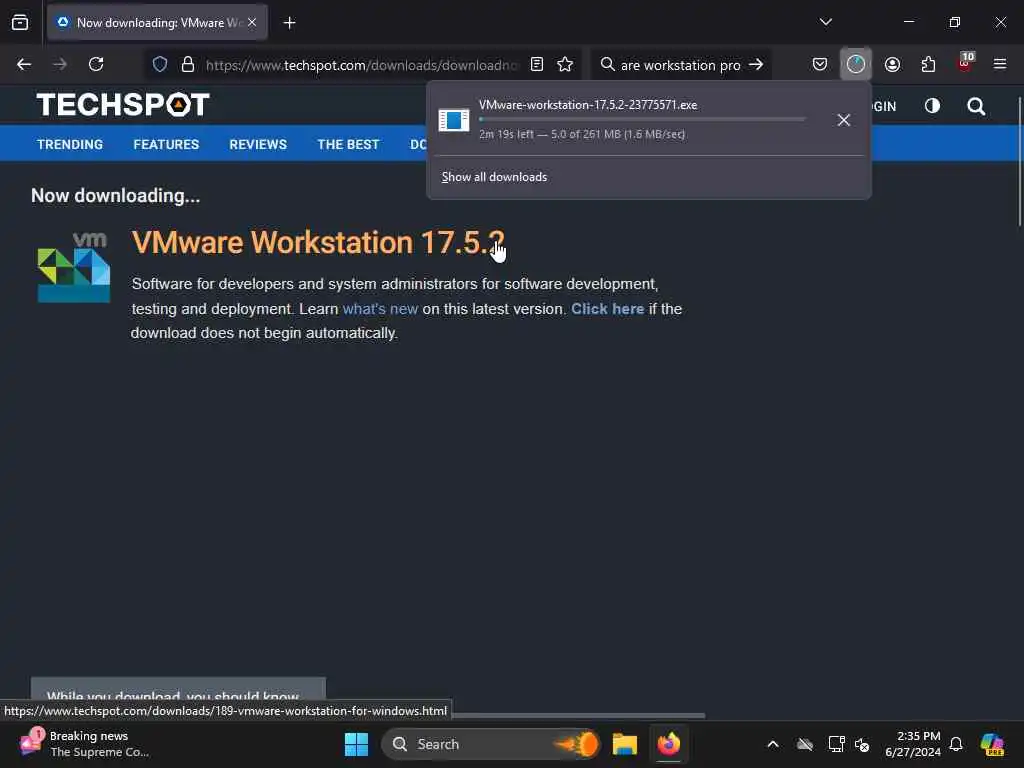
Task: Open tracking protection shield icon
Action: tap(160, 64)
